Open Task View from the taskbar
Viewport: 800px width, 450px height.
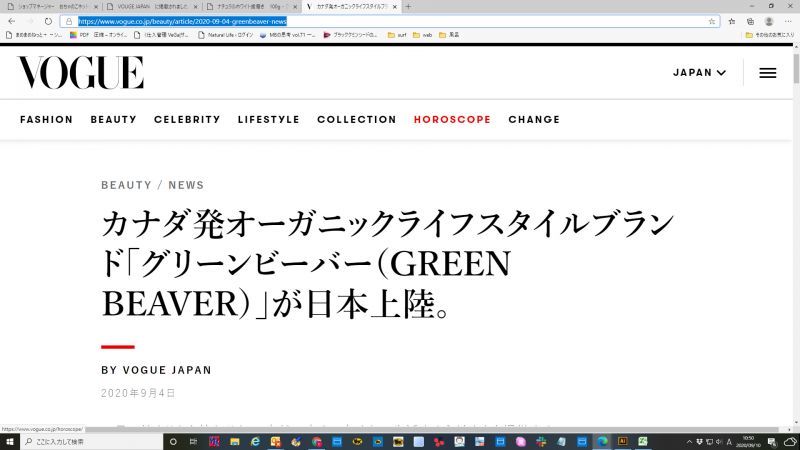(193, 441)
